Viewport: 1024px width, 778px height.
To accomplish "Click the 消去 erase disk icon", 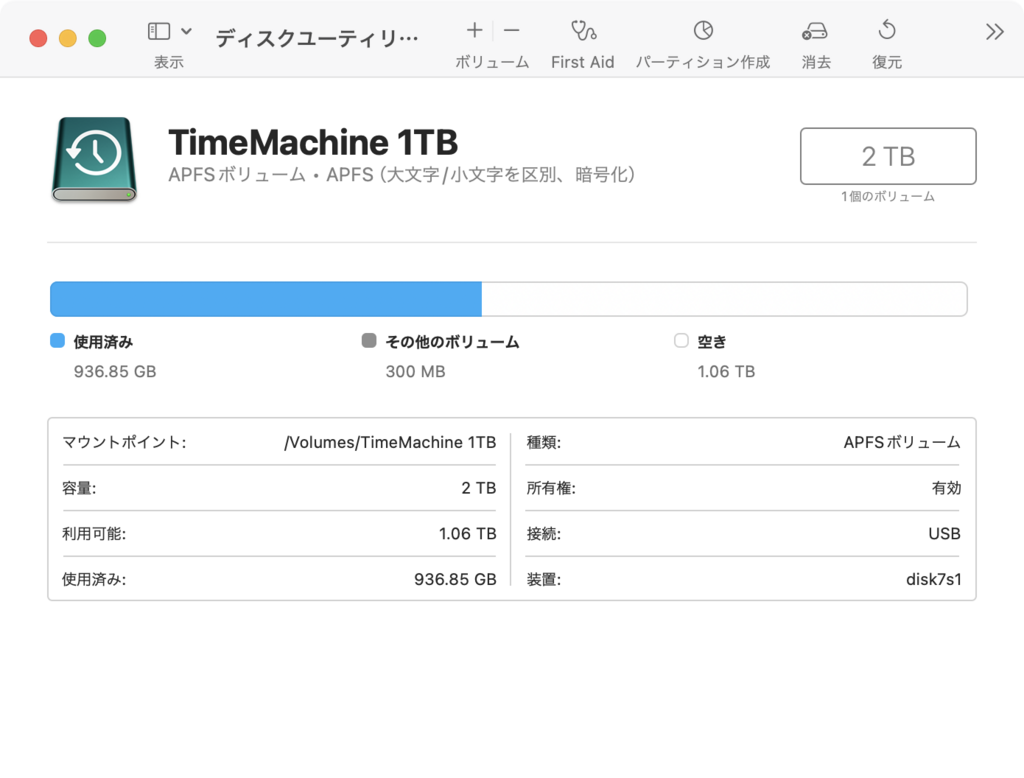I will click(815, 31).
